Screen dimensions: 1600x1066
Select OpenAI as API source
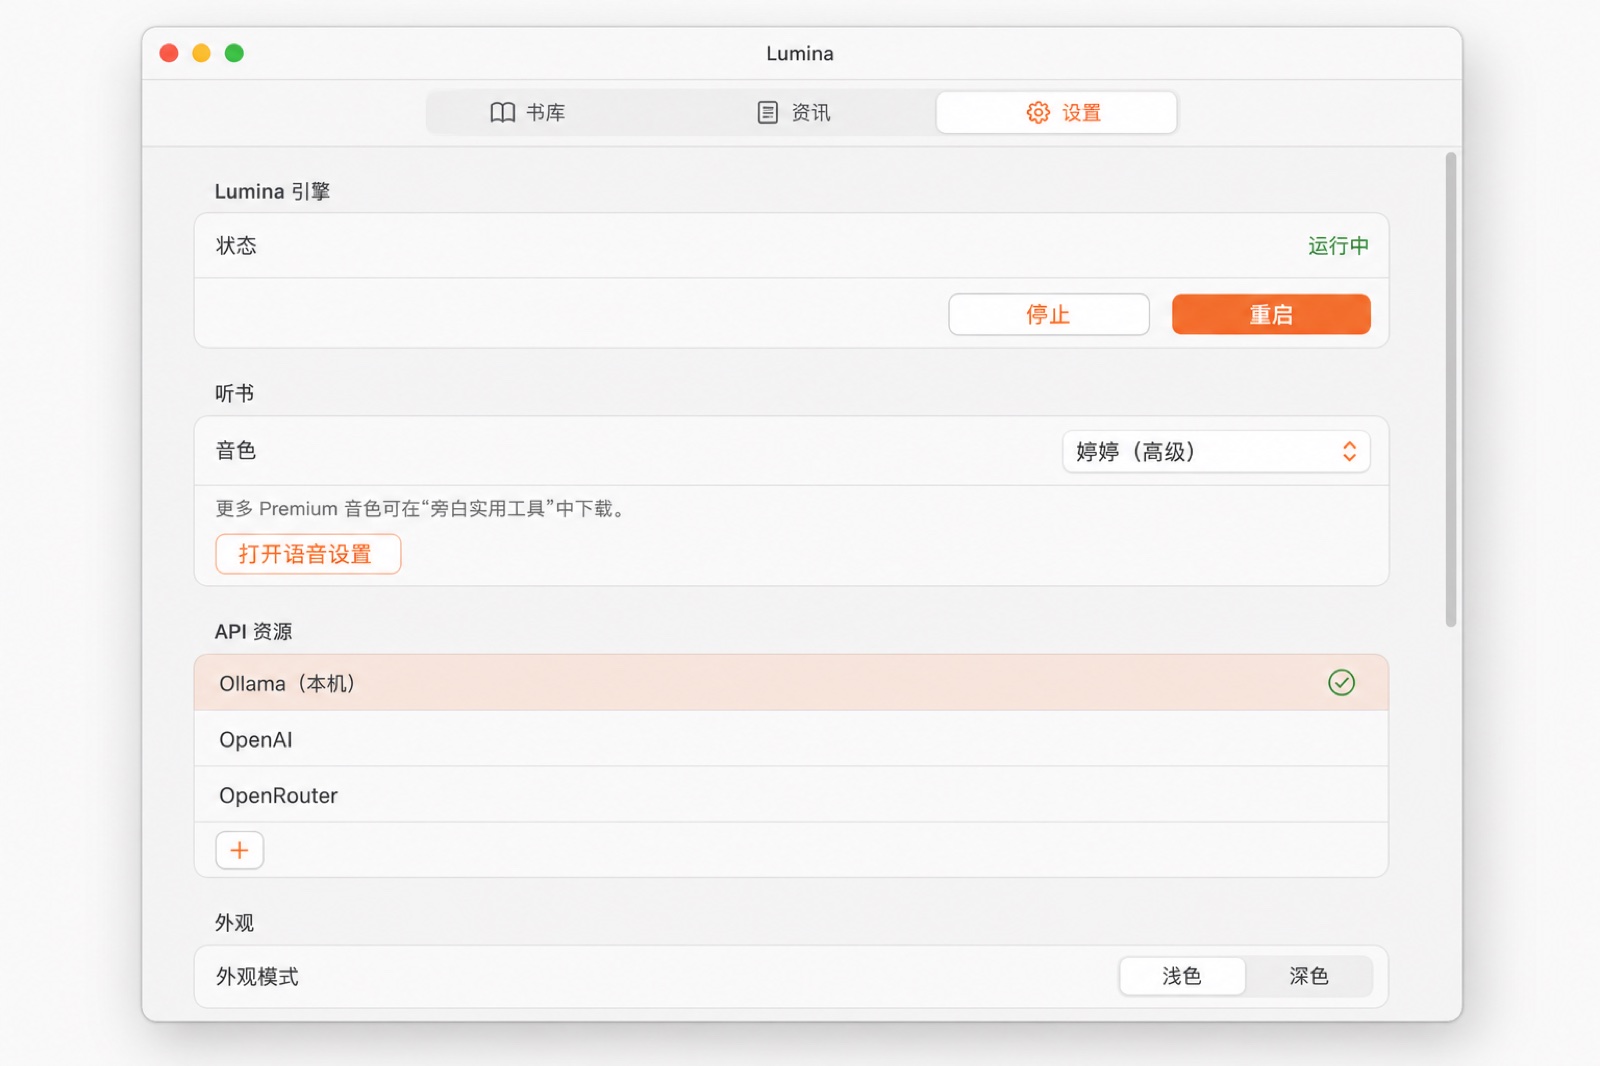(791, 739)
